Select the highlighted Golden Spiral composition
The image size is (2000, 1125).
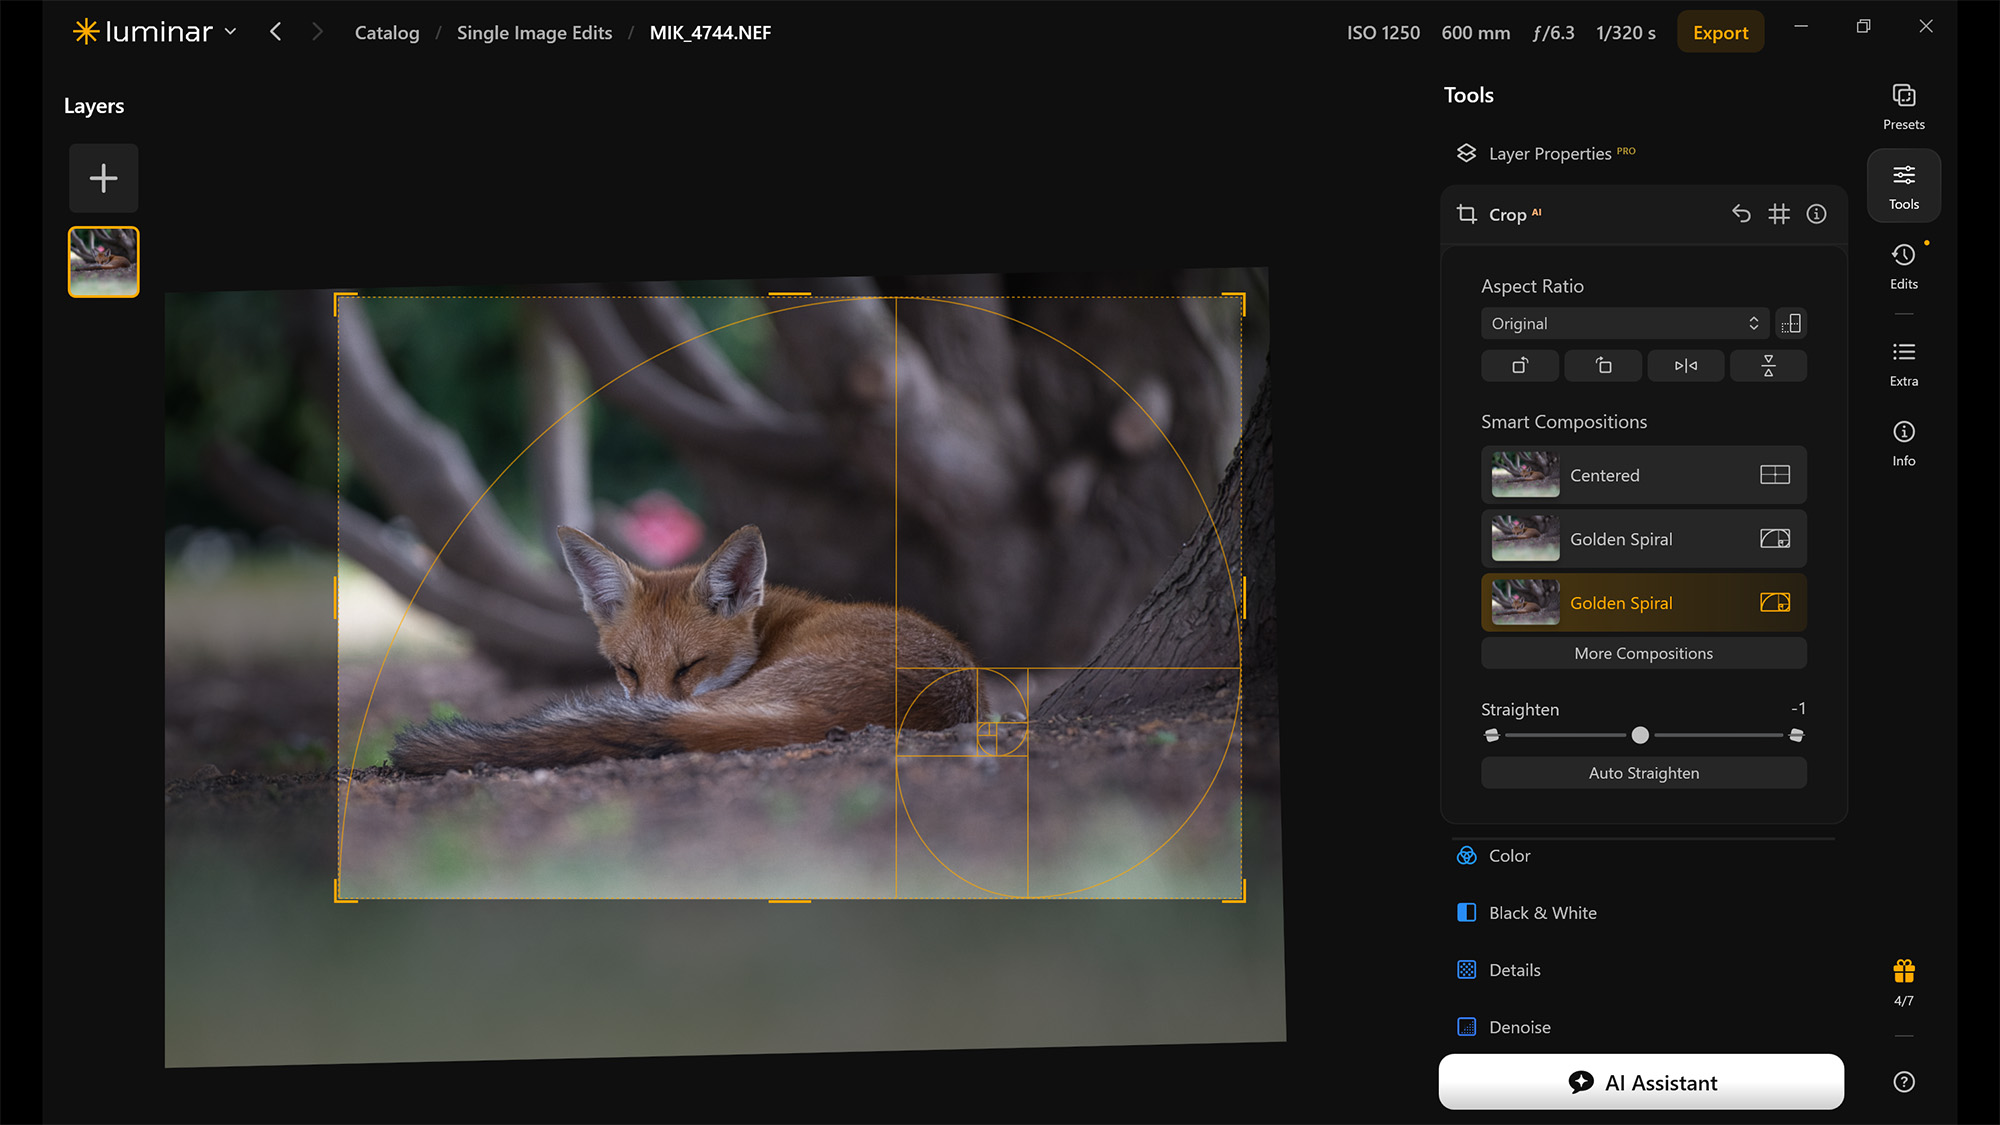click(1644, 603)
